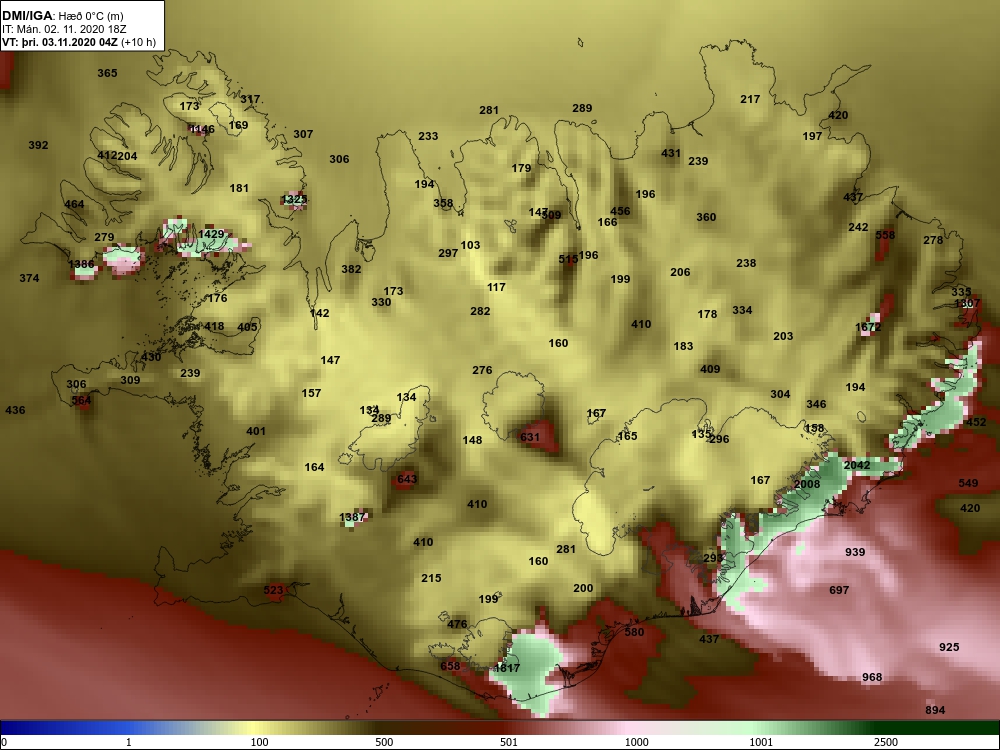The width and height of the screenshot is (1000, 750).
Task: Click the map value 476
Action: click(x=457, y=624)
